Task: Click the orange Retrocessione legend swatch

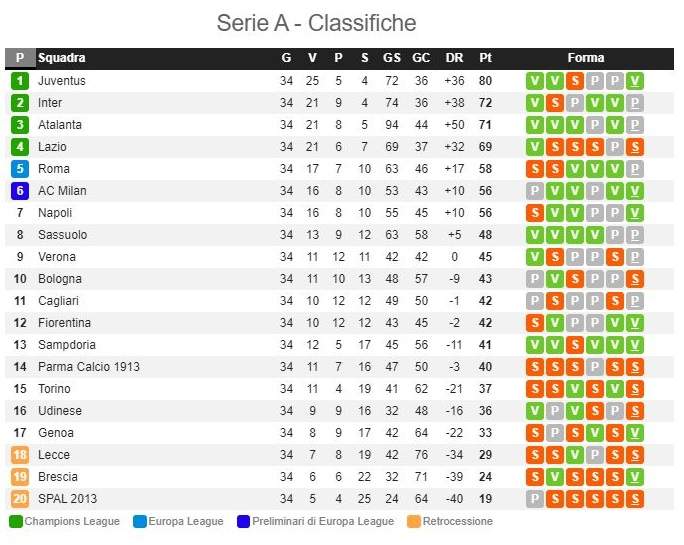Action: tap(414, 521)
